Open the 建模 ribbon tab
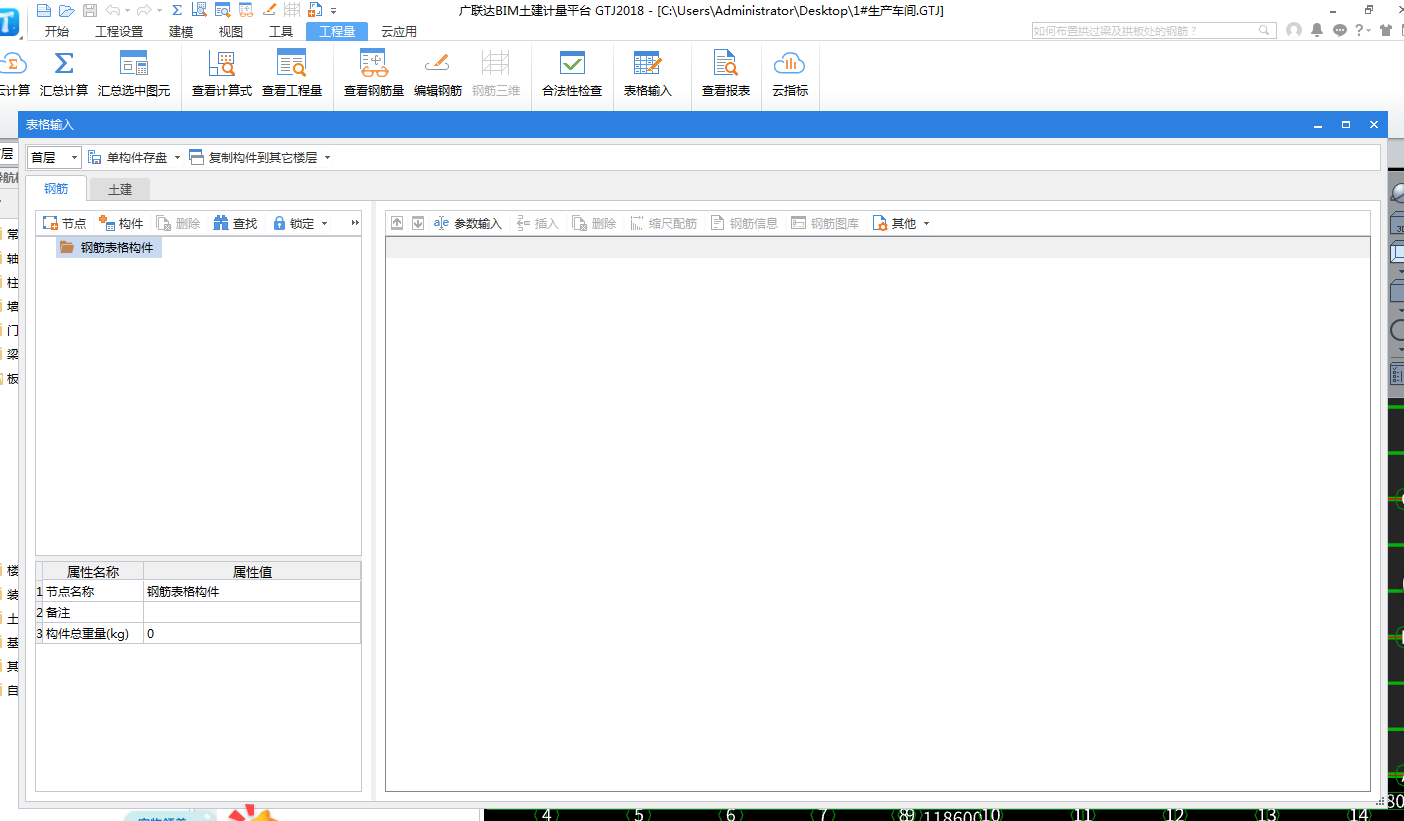1404x821 pixels. [181, 31]
